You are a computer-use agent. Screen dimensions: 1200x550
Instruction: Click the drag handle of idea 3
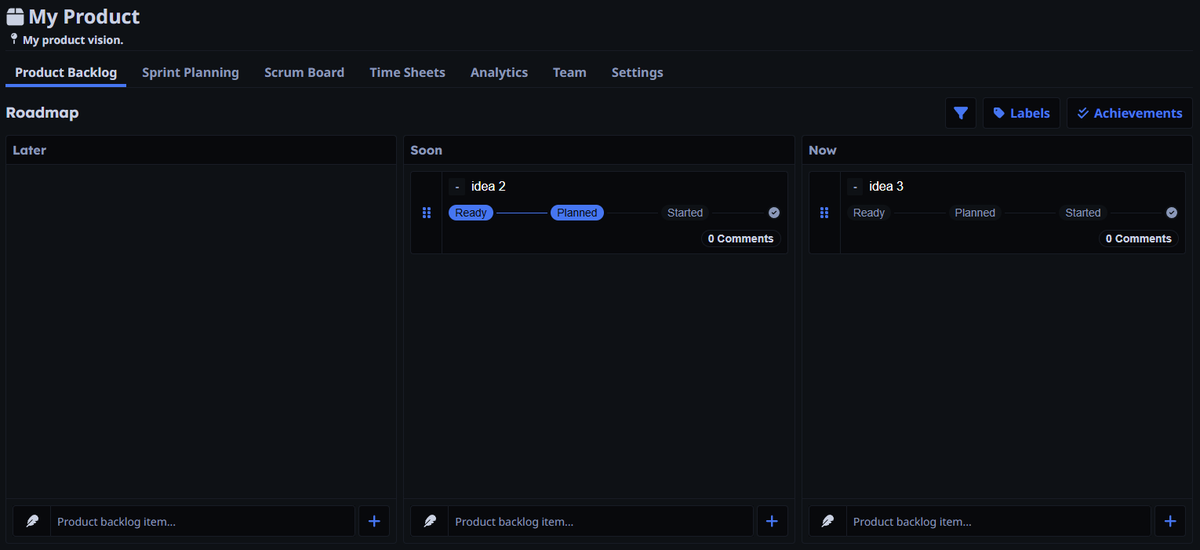[825, 213]
